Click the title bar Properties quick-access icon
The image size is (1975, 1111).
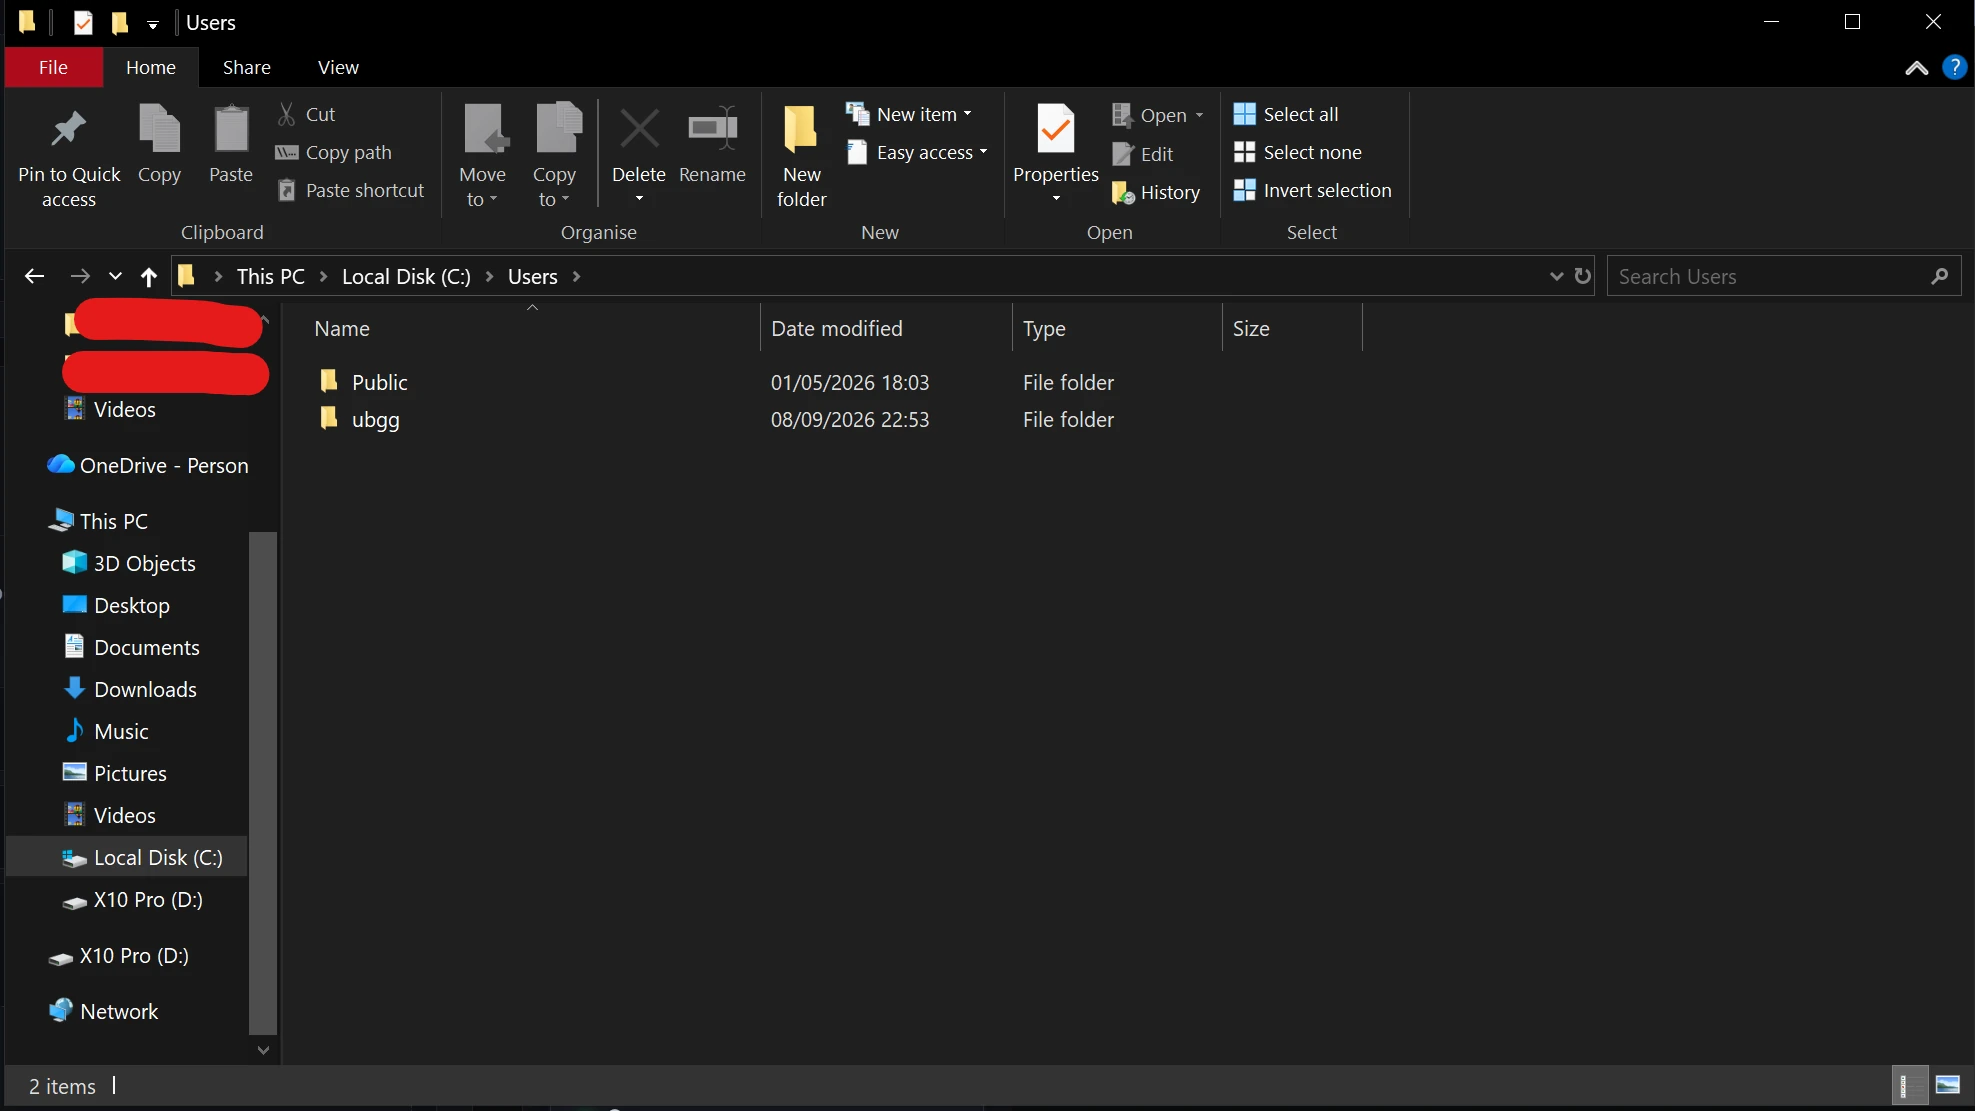point(83,22)
